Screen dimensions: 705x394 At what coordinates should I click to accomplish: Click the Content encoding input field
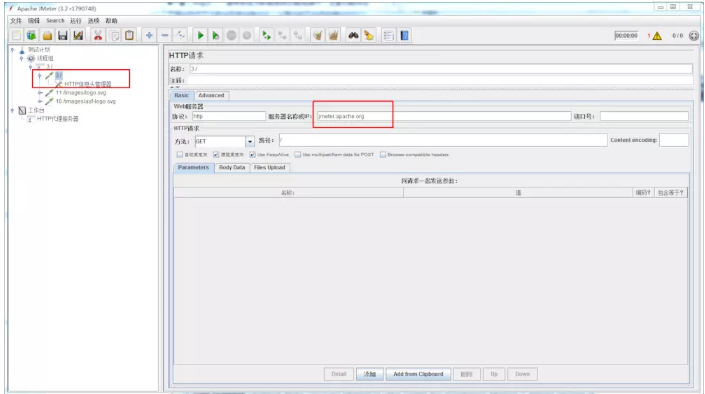pyautogui.click(x=674, y=140)
